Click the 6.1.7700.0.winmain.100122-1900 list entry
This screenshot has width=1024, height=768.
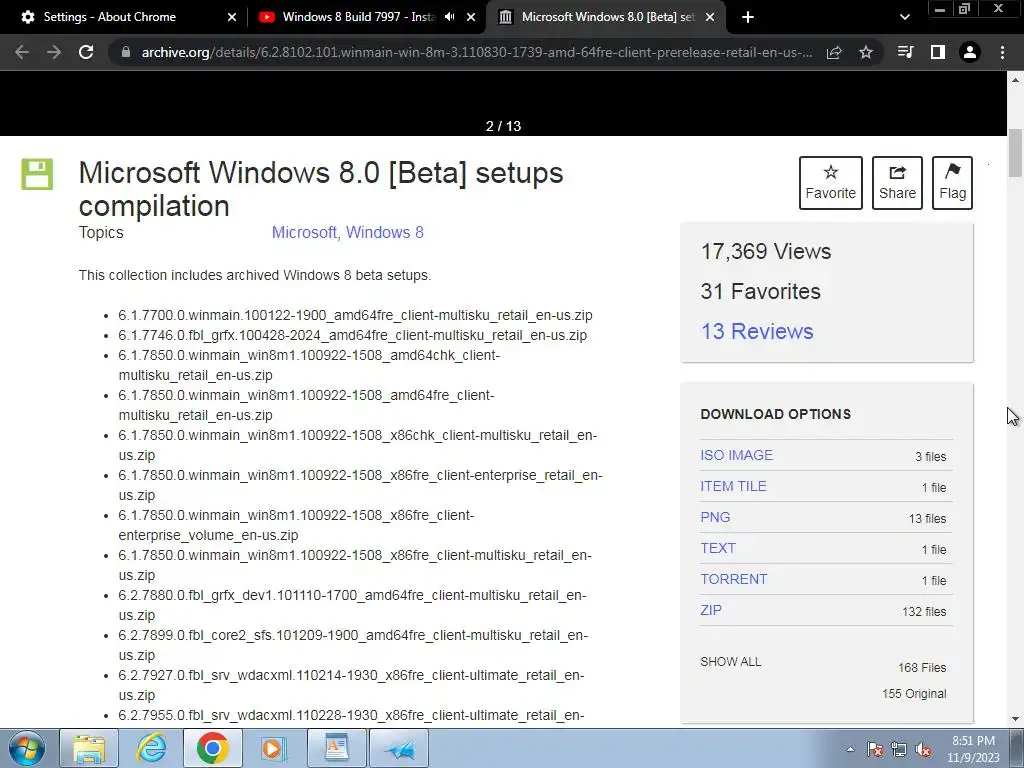(355, 315)
